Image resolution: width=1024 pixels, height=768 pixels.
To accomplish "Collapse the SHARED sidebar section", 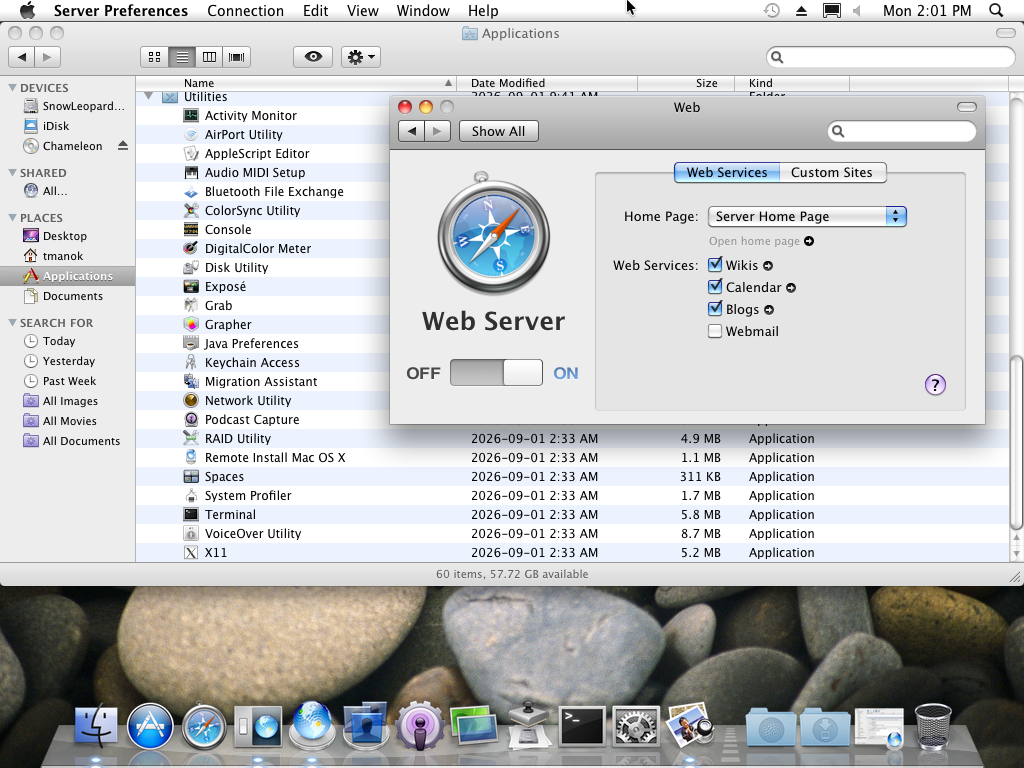I will (12, 172).
